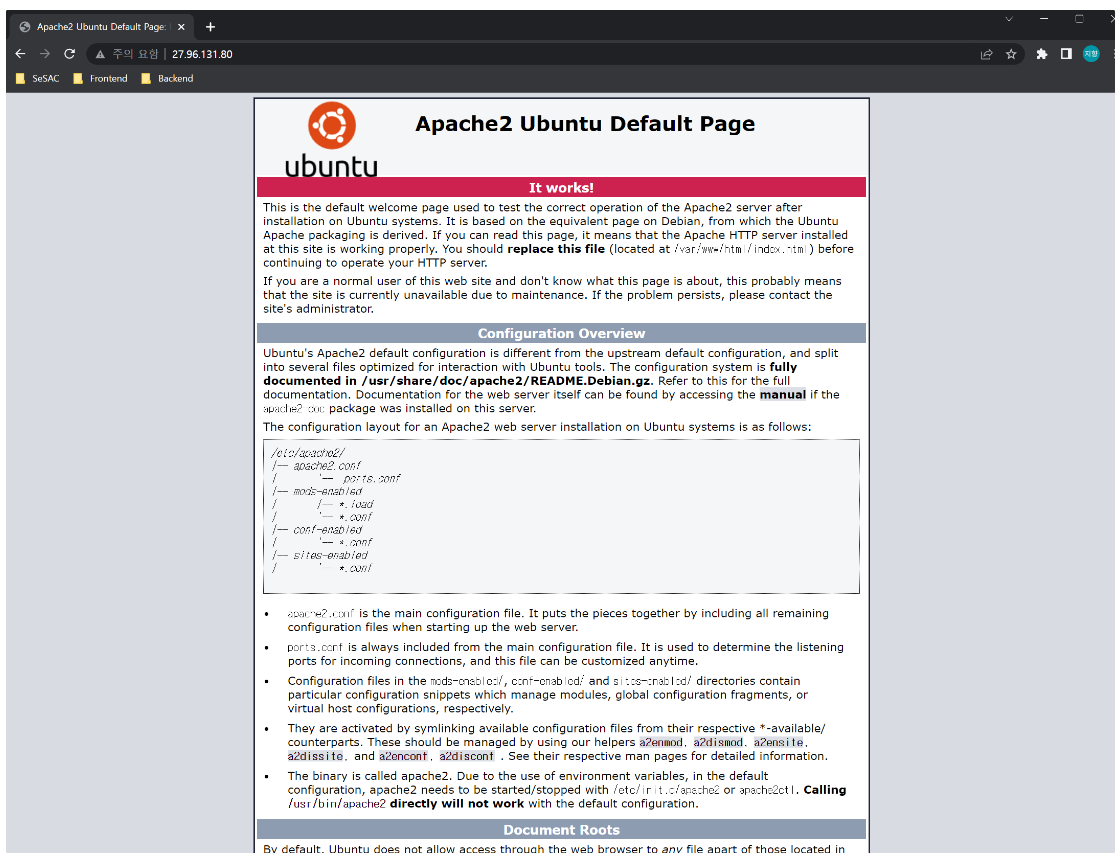Click the a2dissite helper name
Screen dimensions: 1120x860
tap(316, 756)
